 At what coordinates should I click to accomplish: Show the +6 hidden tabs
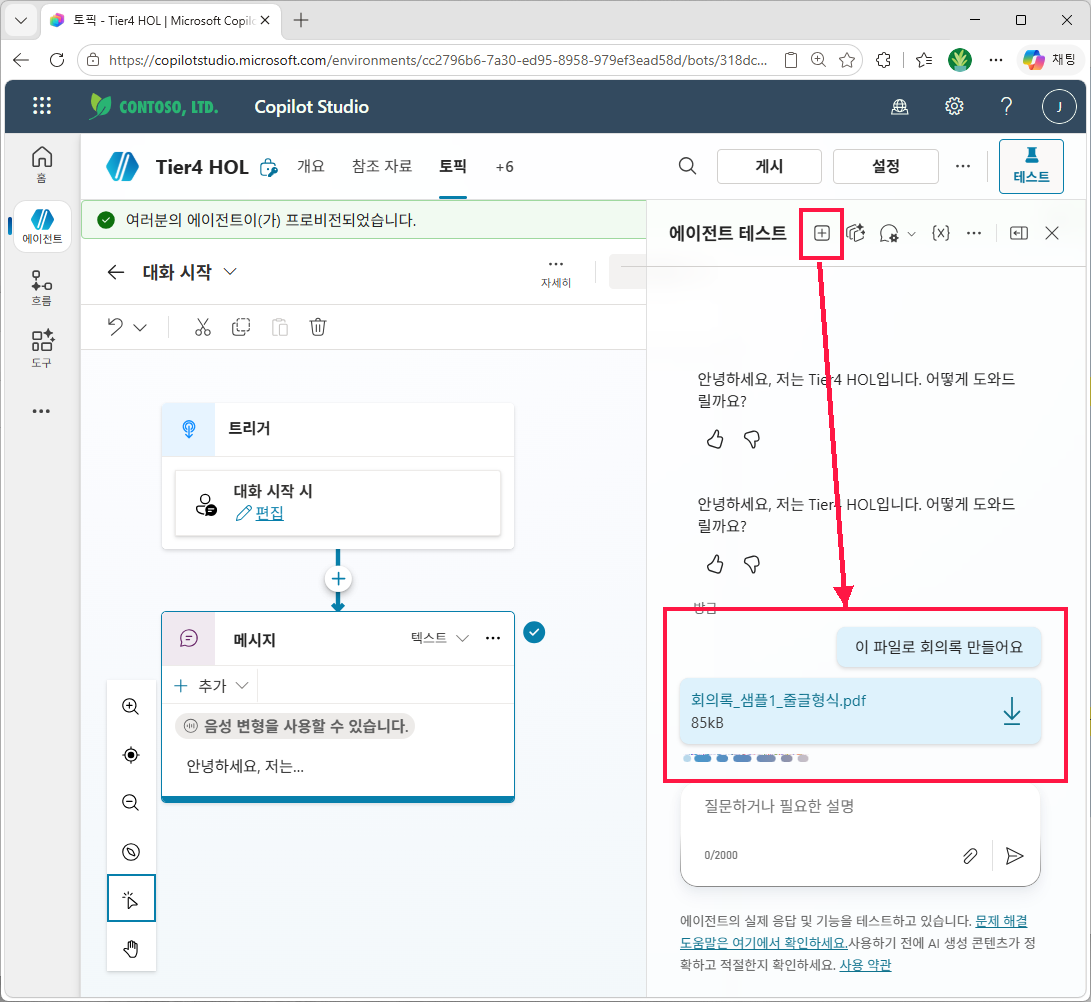pos(504,167)
